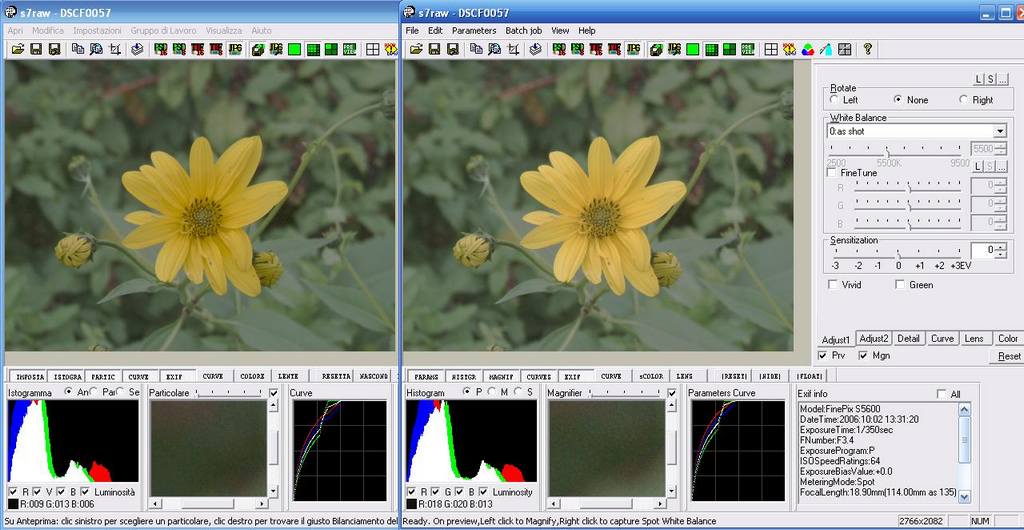Open the Help menu
The image size is (1024, 530).
click(x=586, y=31)
